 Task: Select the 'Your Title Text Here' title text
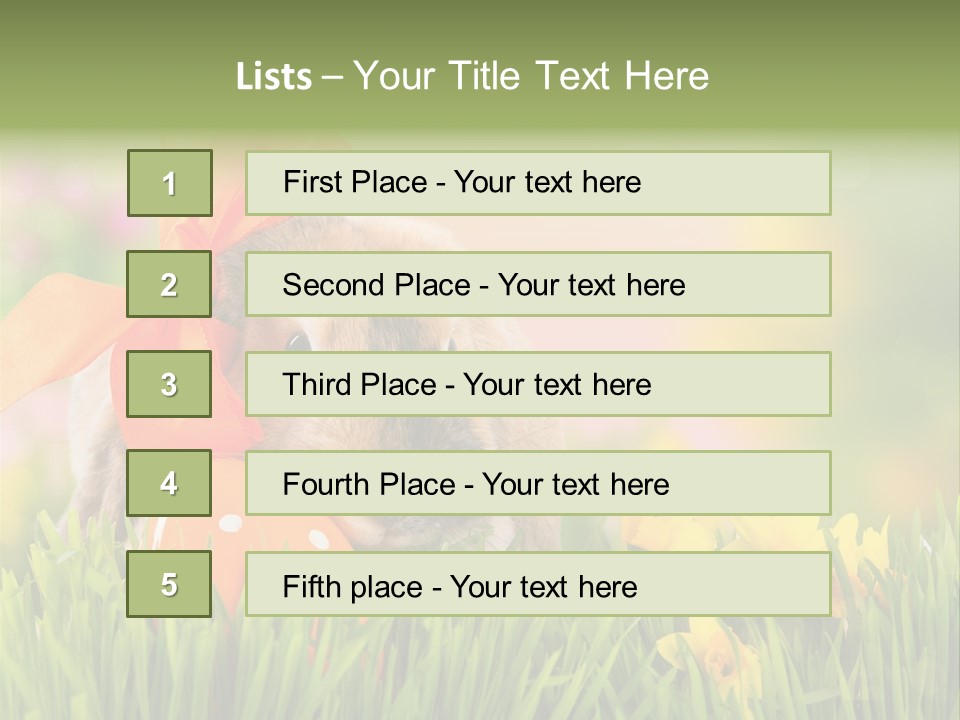(531, 76)
